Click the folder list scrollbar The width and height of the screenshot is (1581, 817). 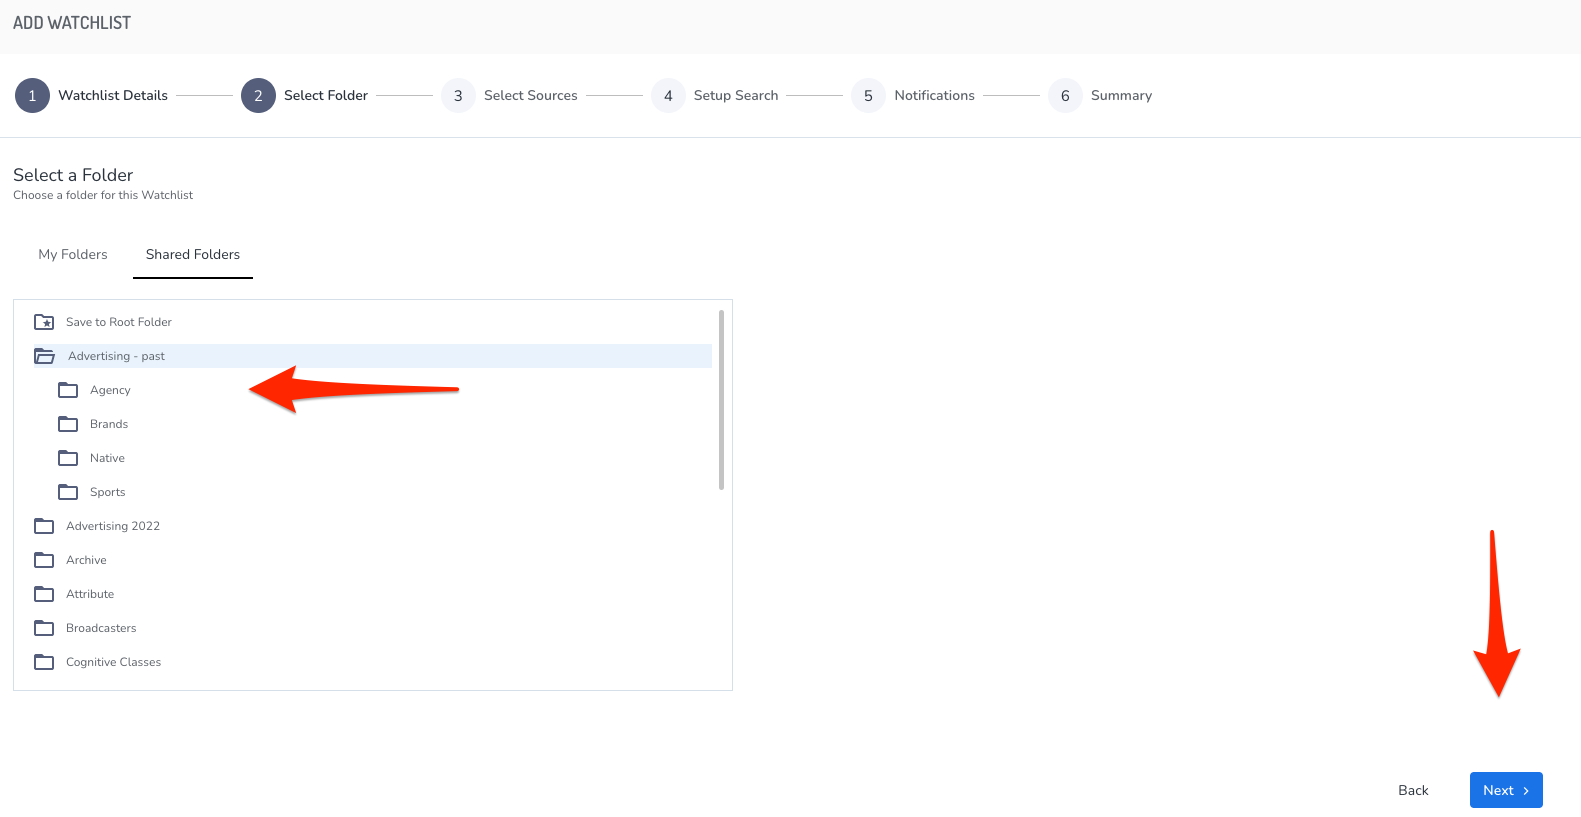tap(721, 400)
